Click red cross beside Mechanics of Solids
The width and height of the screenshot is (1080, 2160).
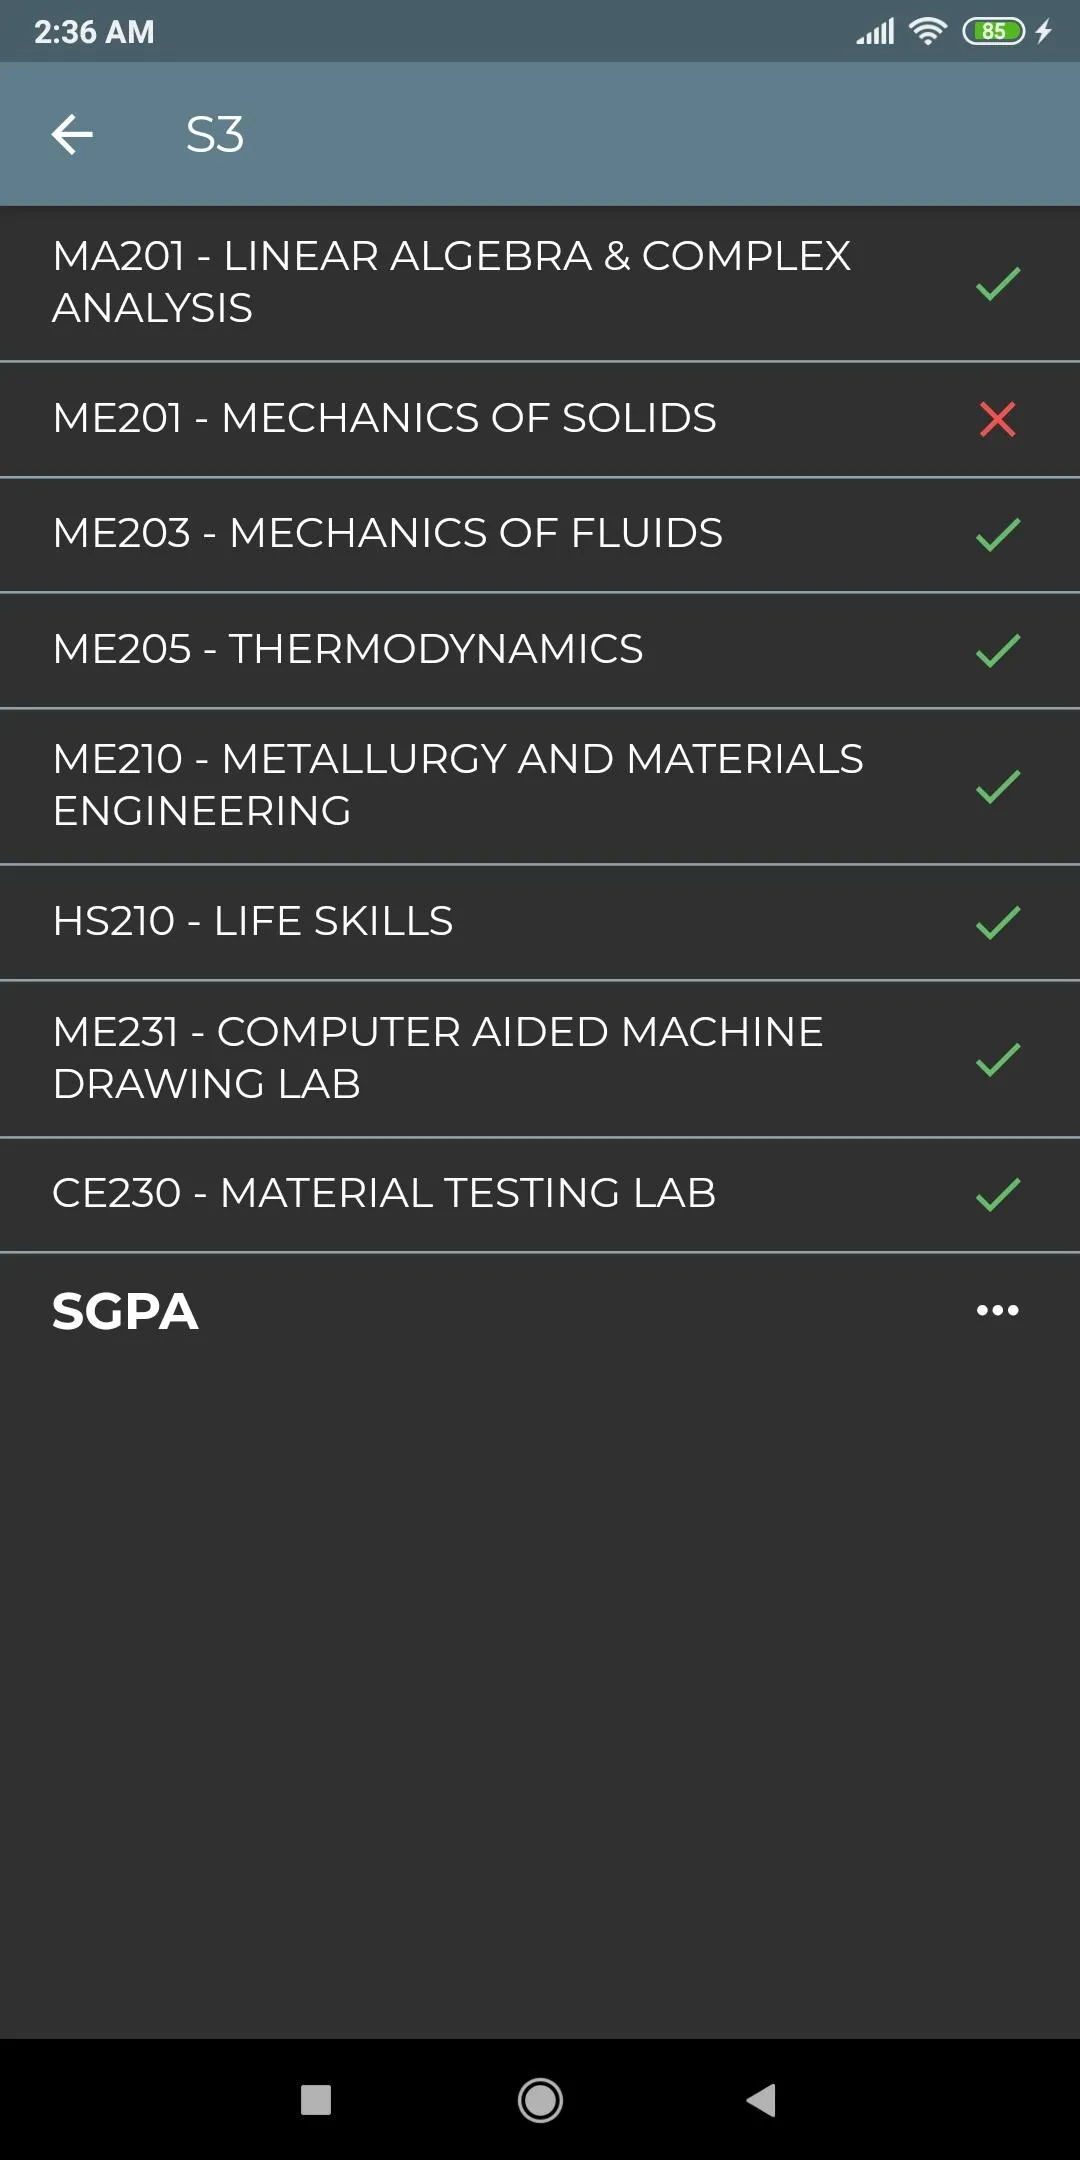pos(997,419)
